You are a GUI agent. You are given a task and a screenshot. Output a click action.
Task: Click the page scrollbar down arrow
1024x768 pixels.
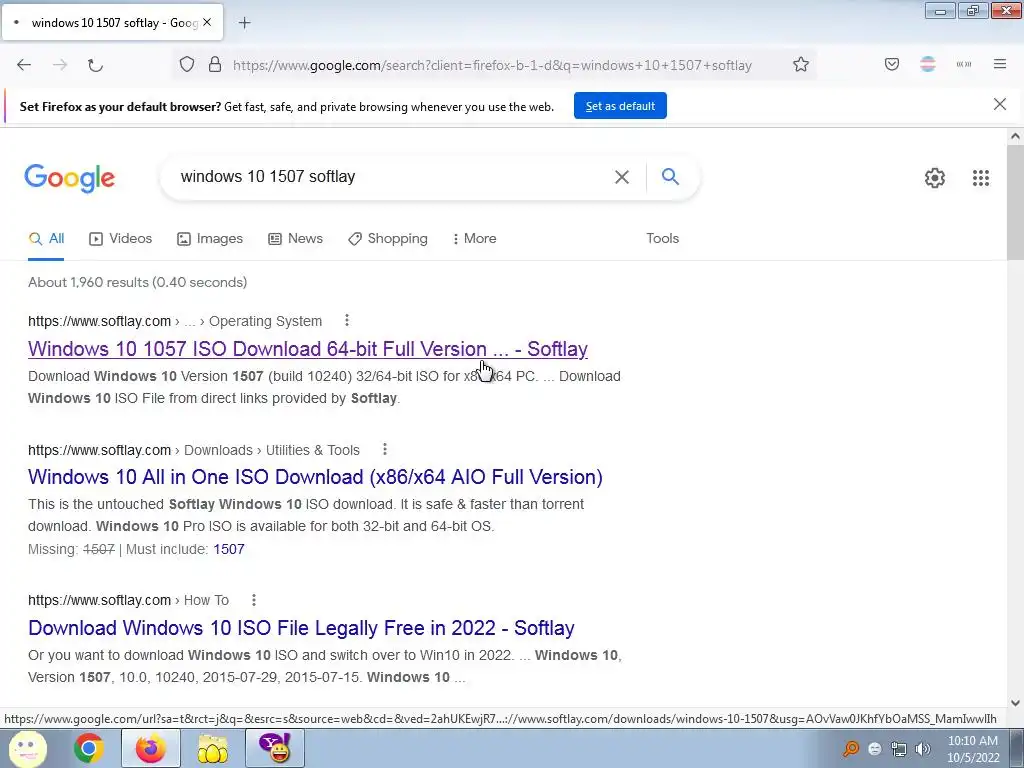pyautogui.click(x=1015, y=703)
